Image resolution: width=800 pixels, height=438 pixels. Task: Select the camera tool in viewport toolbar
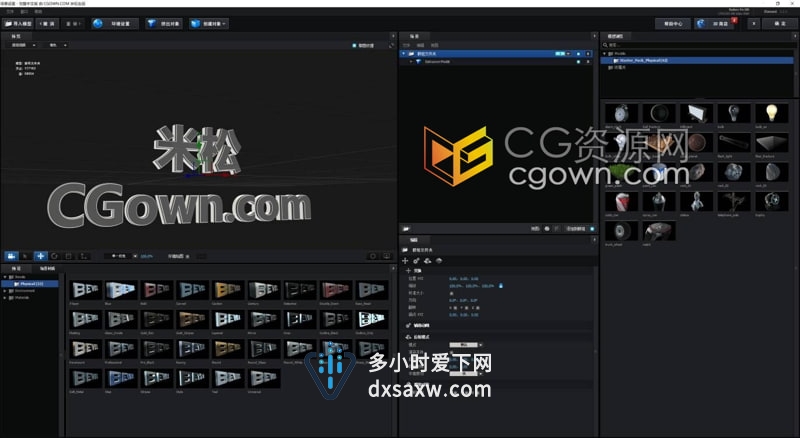click(11, 256)
